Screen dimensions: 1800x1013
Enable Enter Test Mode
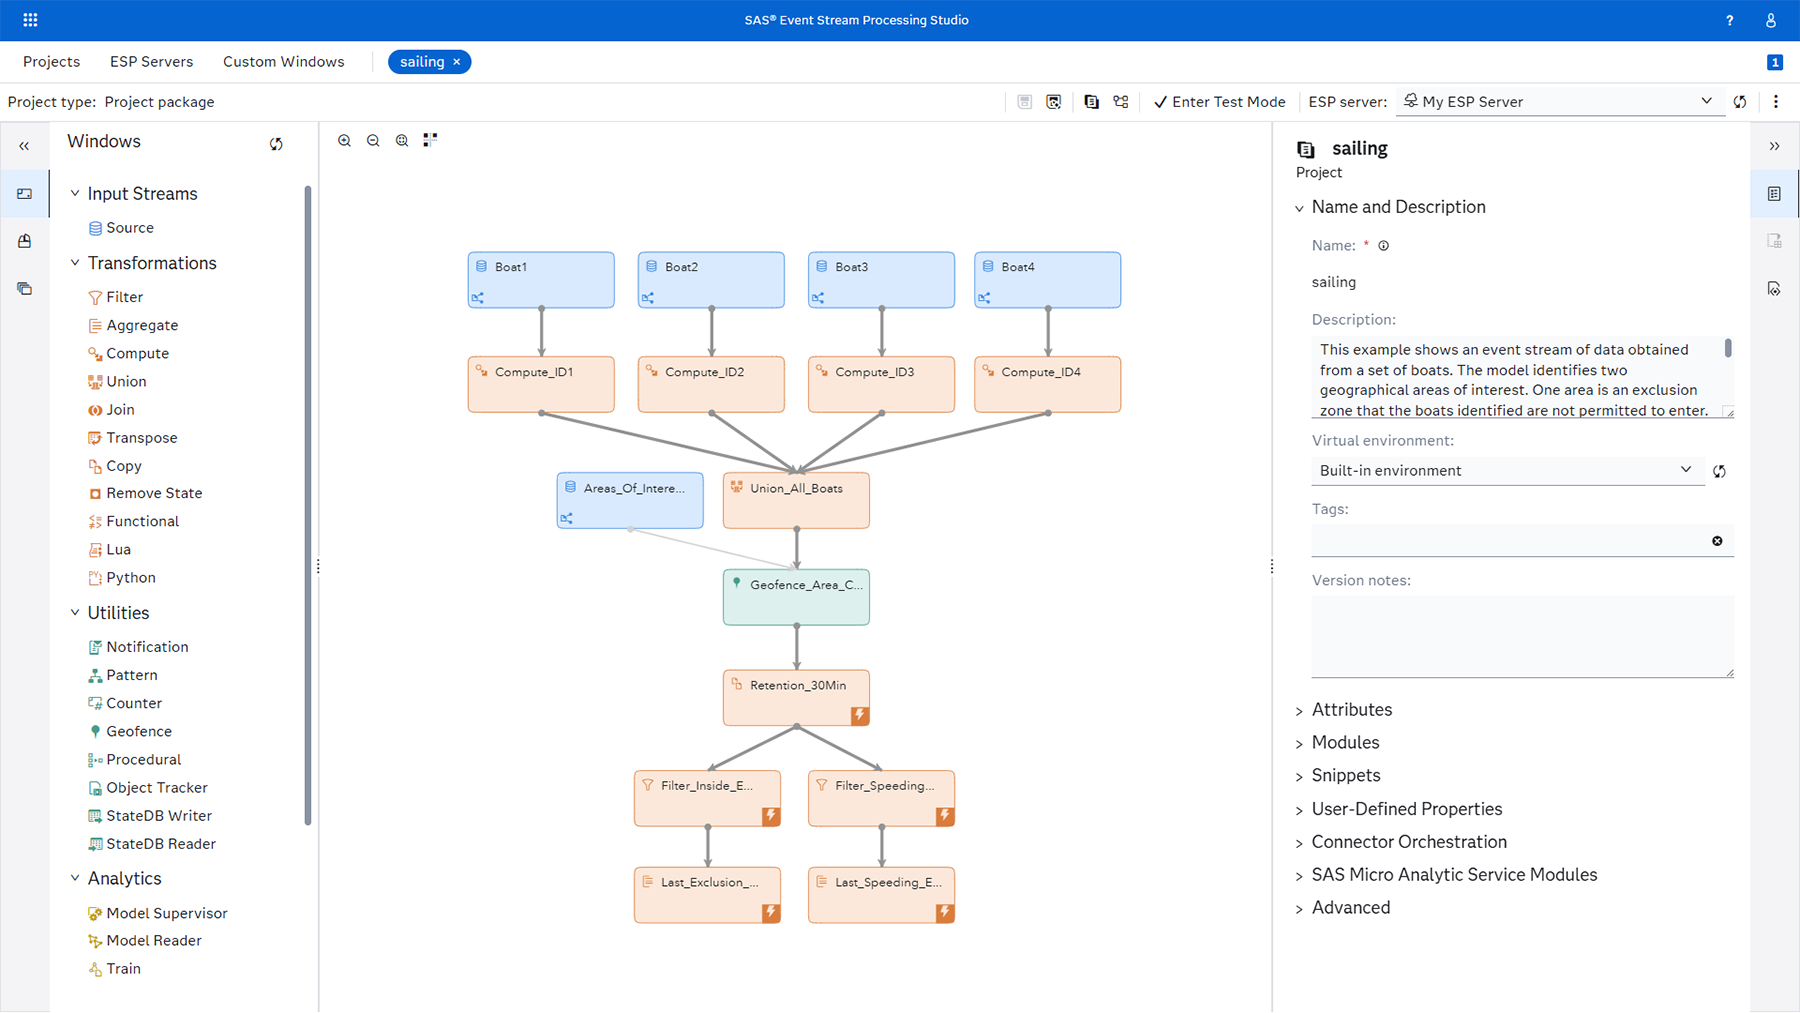click(x=1219, y=101)
